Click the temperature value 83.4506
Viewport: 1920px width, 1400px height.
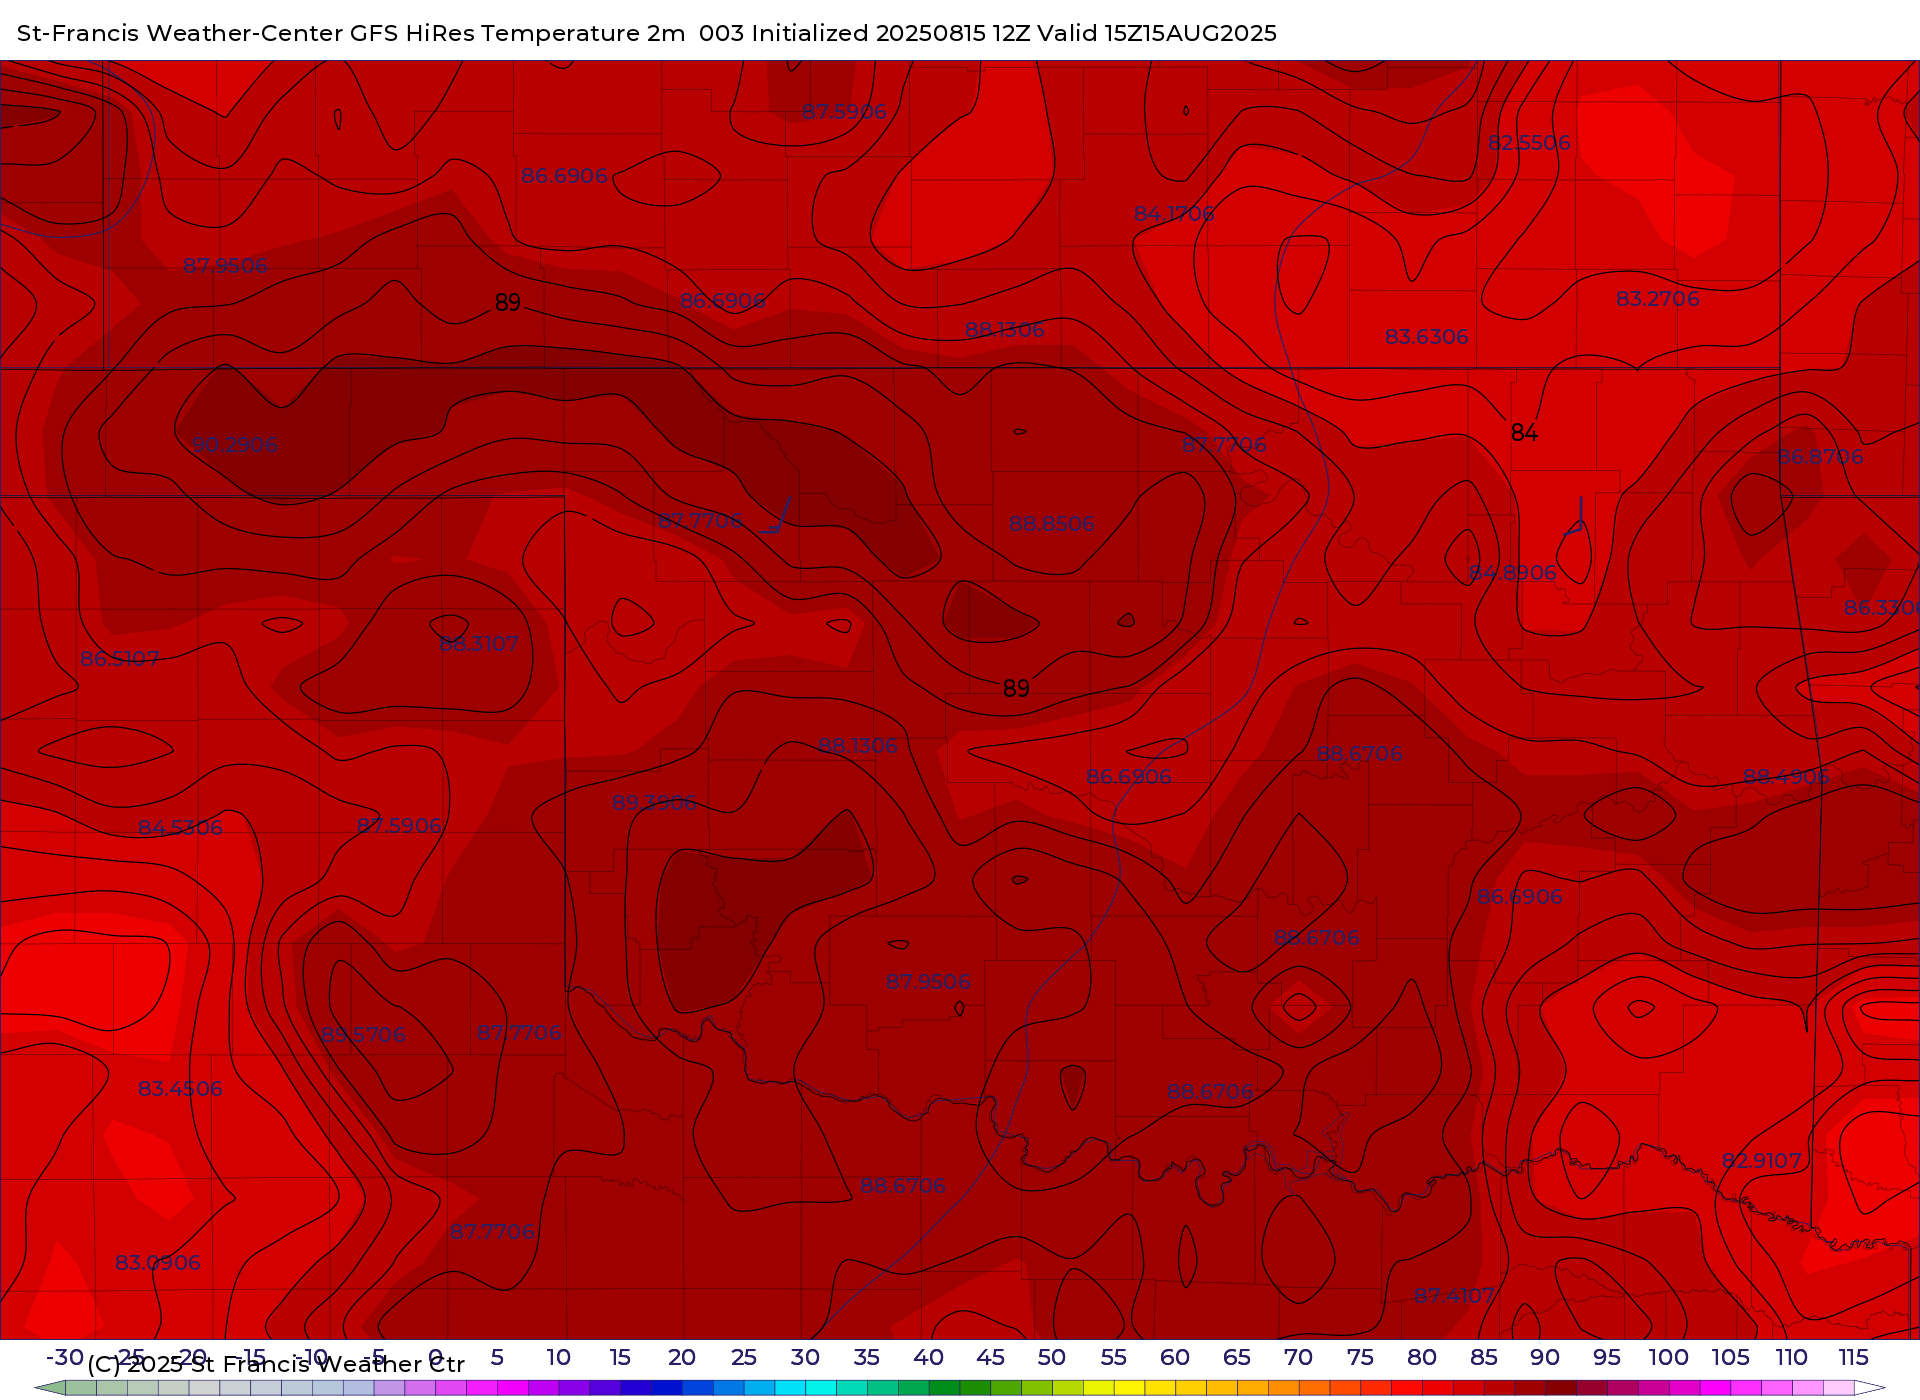click(180, 1089)
